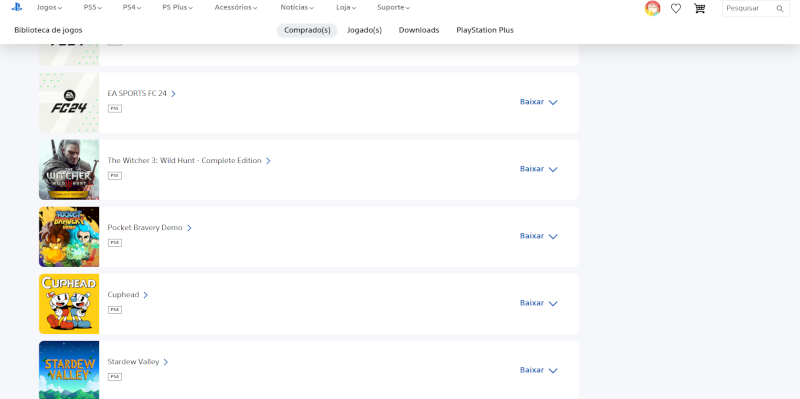Open the user profile avatar

click(653, 8)
